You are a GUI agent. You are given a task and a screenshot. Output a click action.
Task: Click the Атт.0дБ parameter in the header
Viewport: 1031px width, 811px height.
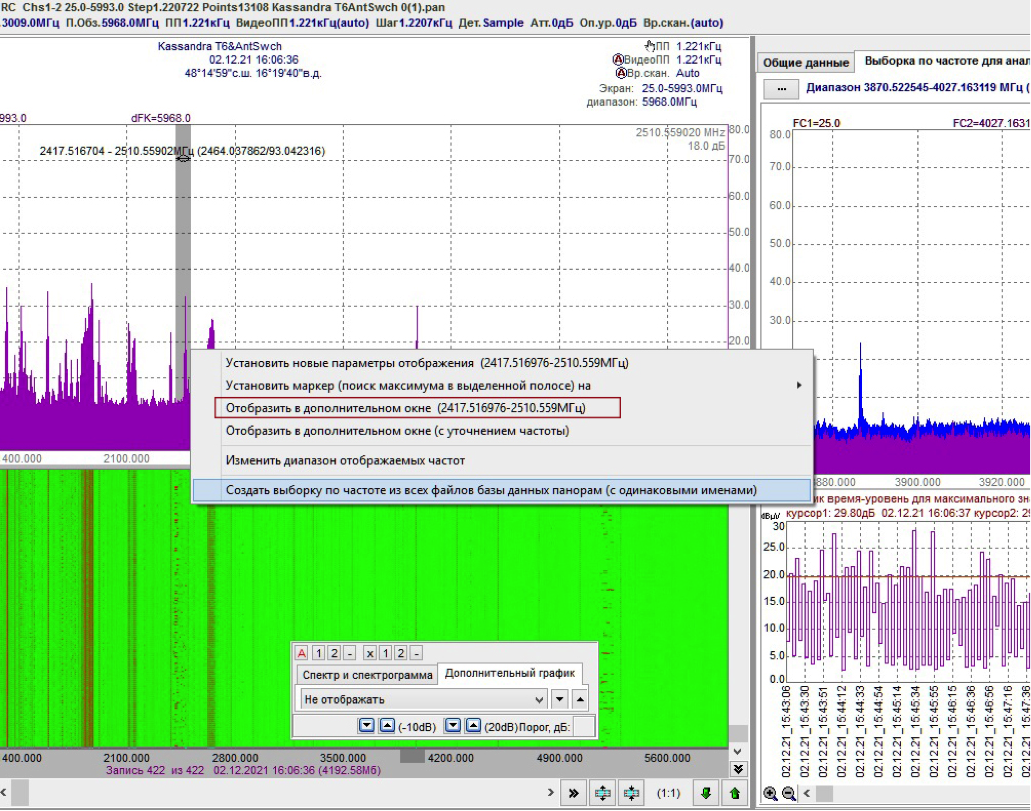click(x=551, y=23)
